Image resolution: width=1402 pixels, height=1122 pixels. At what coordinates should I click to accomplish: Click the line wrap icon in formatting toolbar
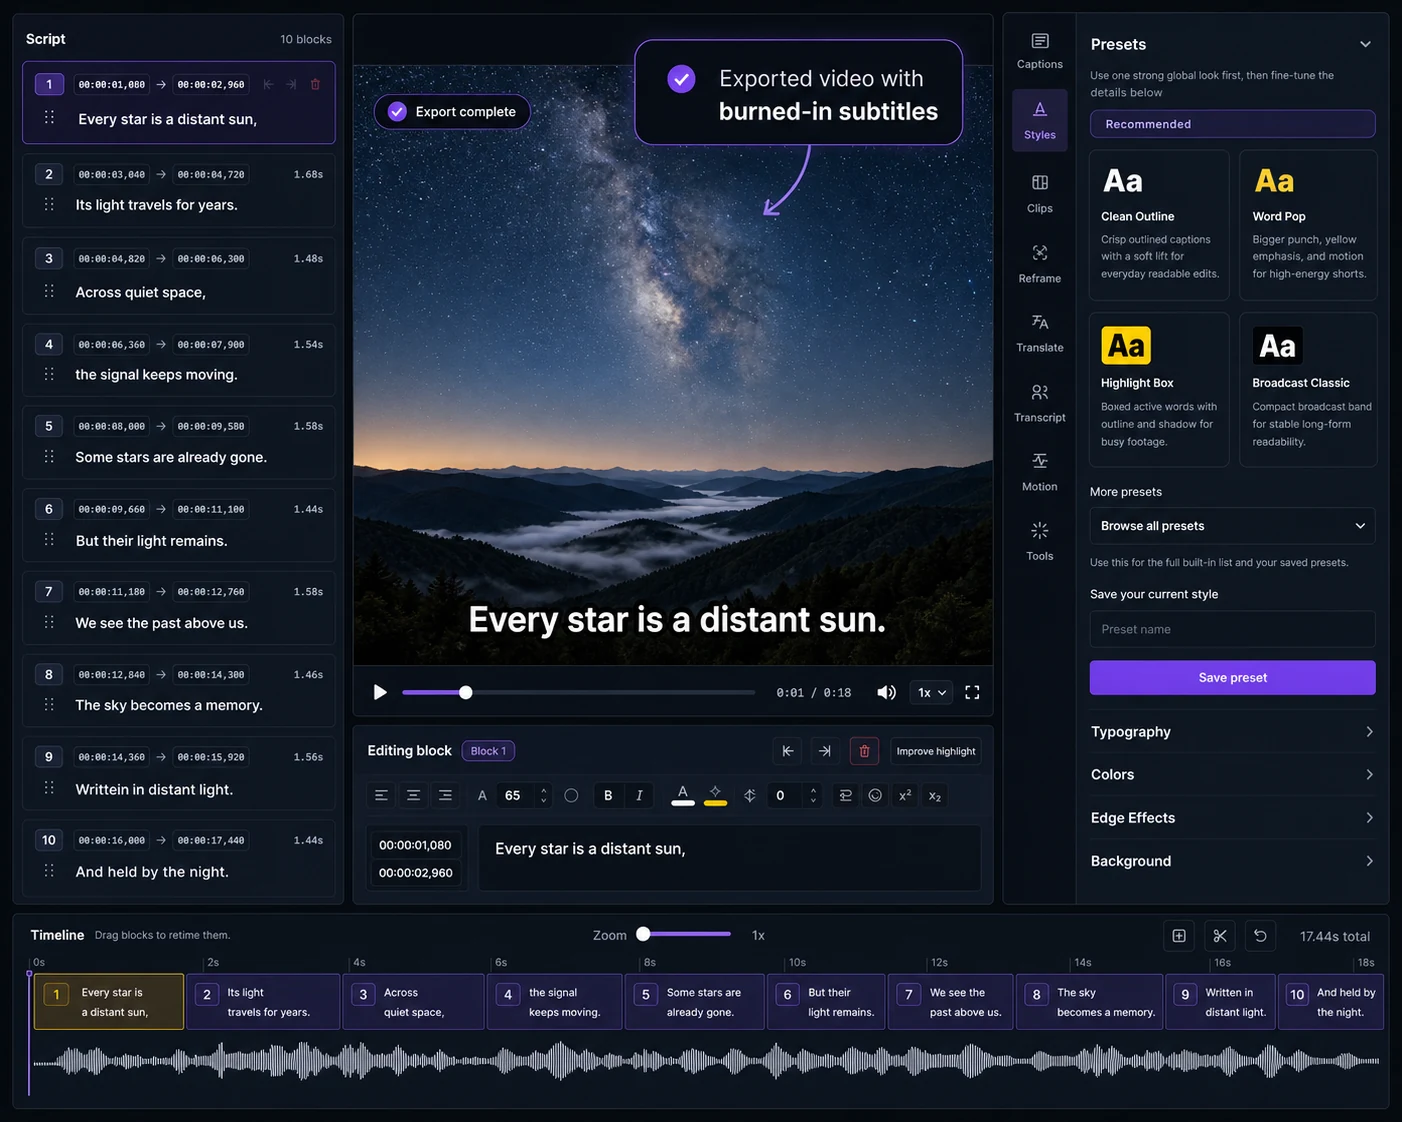click(x=845, y=795)
